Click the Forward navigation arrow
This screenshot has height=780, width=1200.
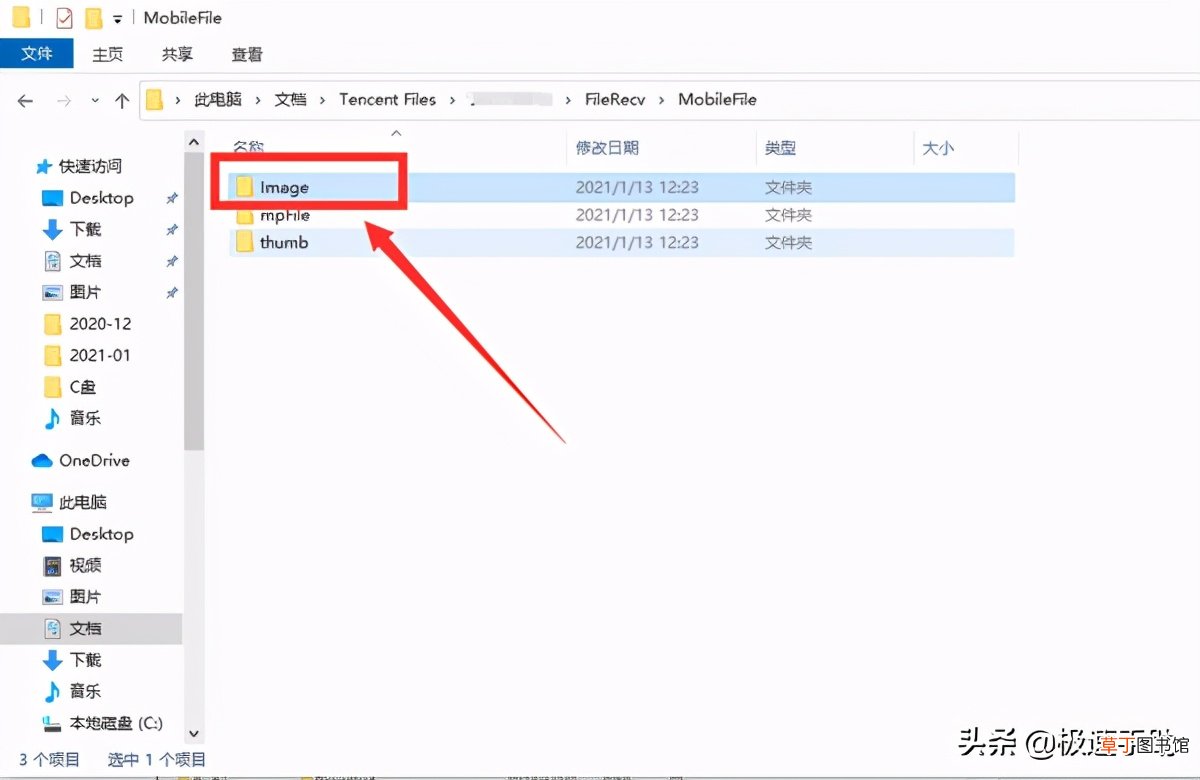63,100
